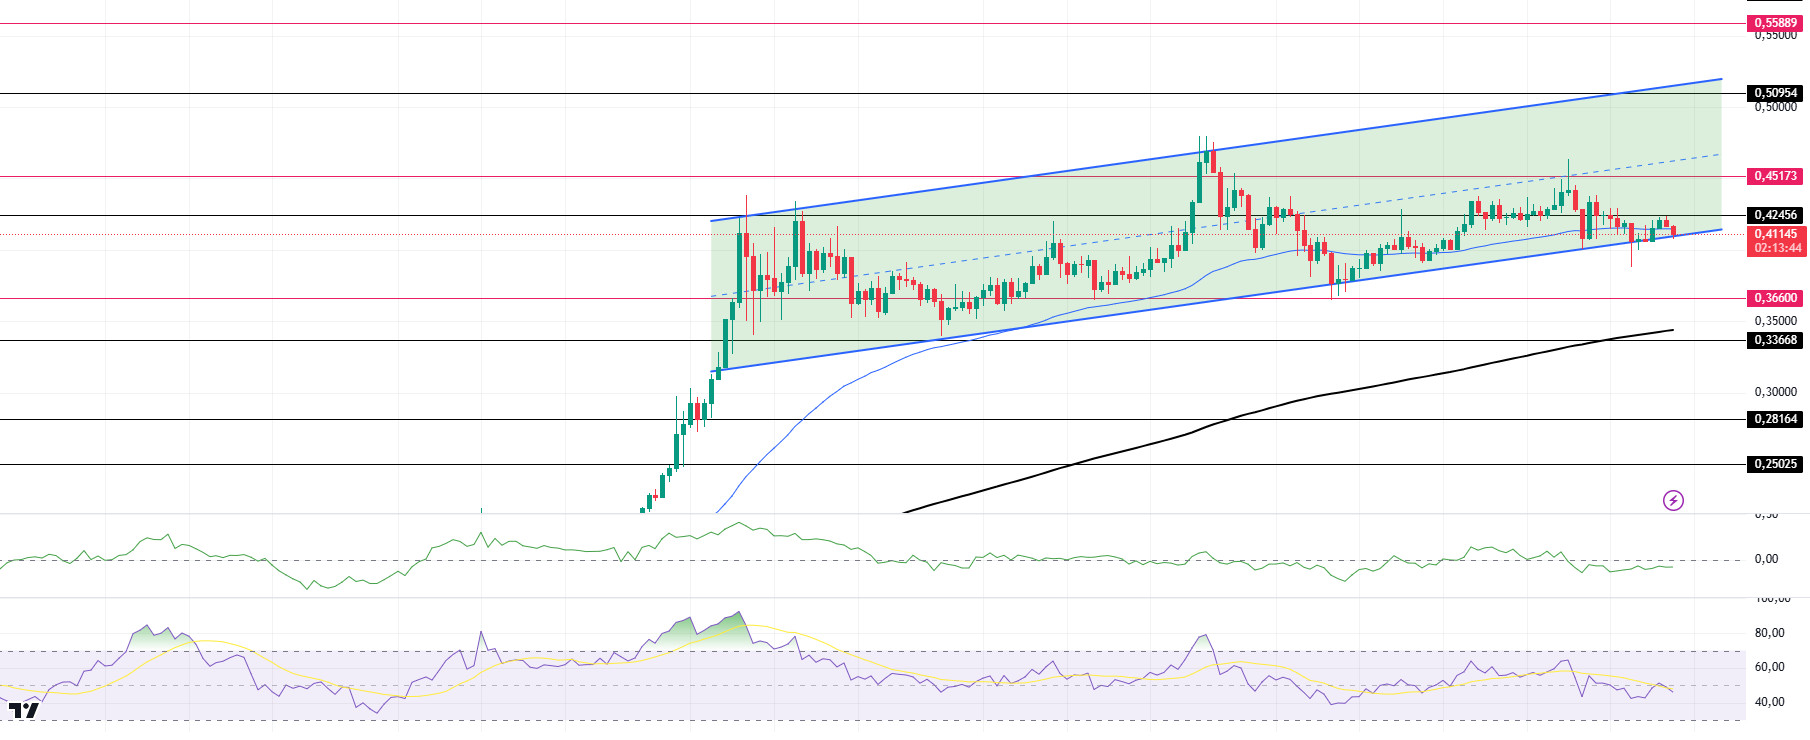Viewport: 1810px width, 740px height.
Task: Click the 0,25025 price level label
Action: pos(1776,464)
